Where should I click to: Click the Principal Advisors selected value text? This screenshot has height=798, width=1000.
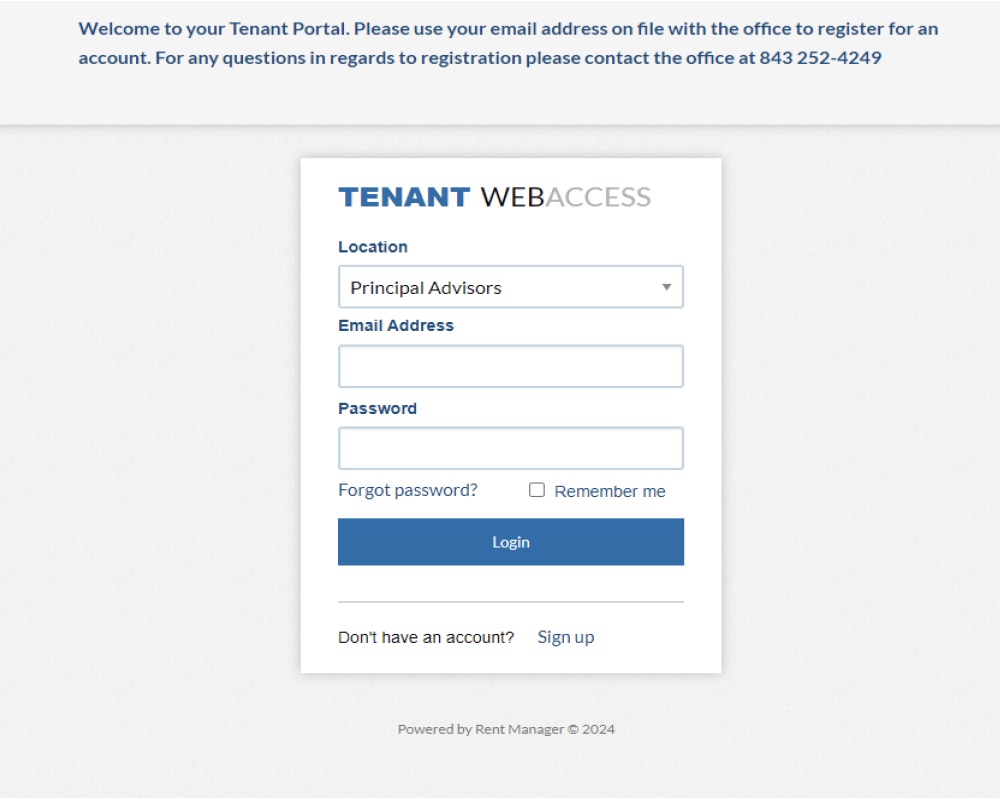point(426,288)
